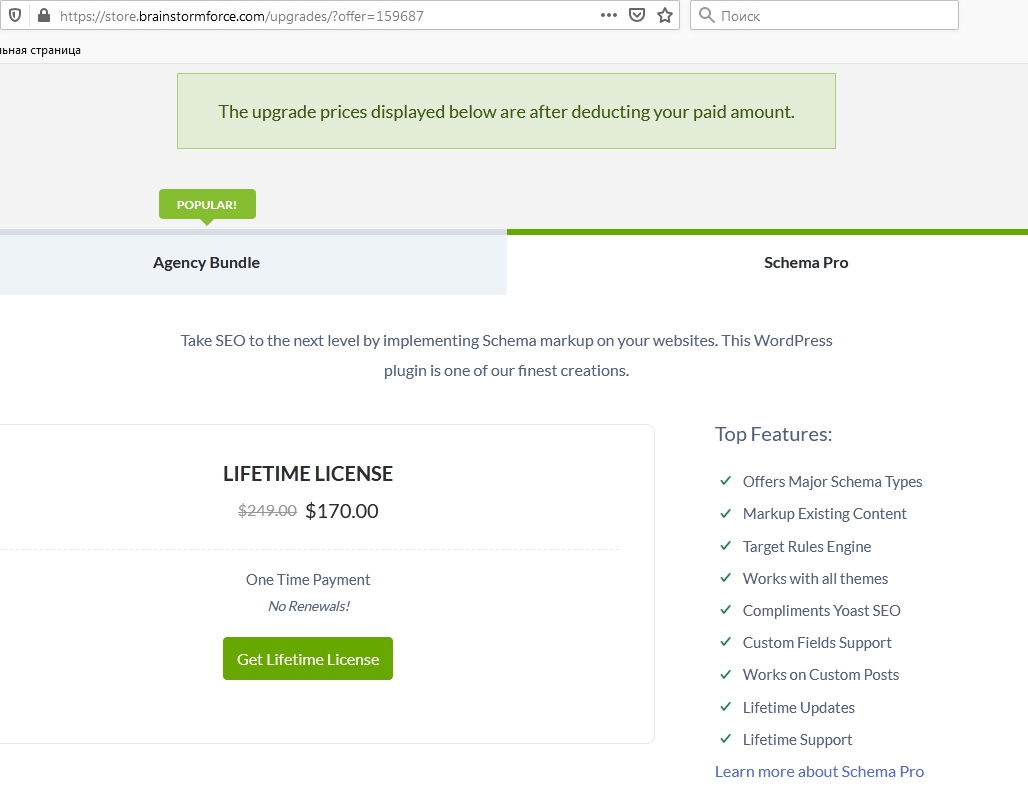Viewport: 1028px width, 792px height.
Task: Open the bookmarks toolbar страница item
Action: tap(40, 50)
